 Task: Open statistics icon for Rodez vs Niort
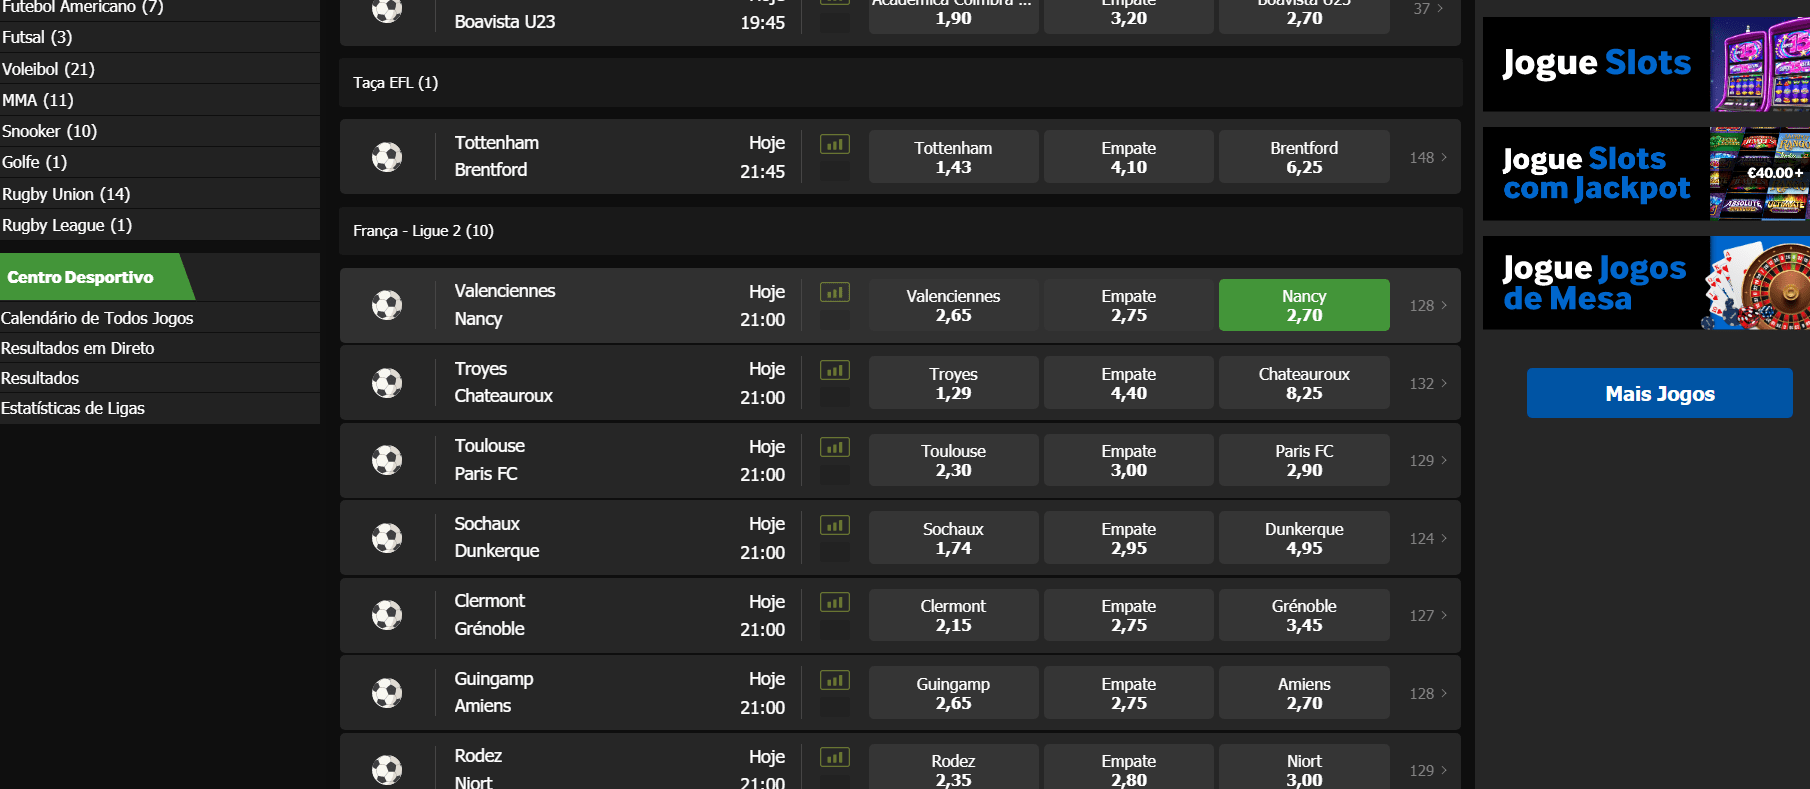[x=835, y=757]
